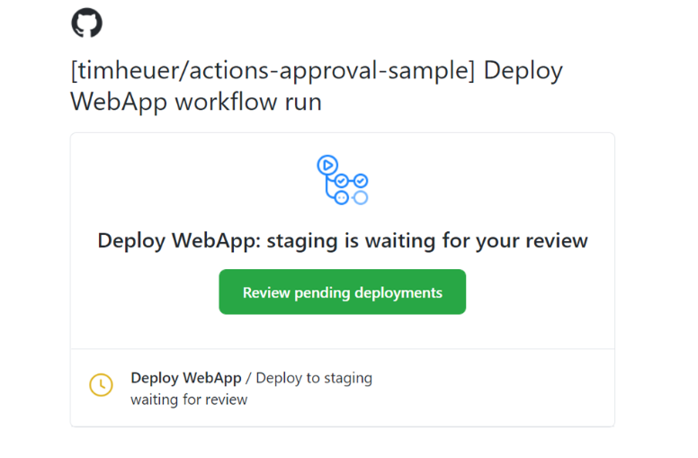The image size is (698, 458).
Task: Click the play circle in the workflow icon
Action: click(x=328, y=165)
